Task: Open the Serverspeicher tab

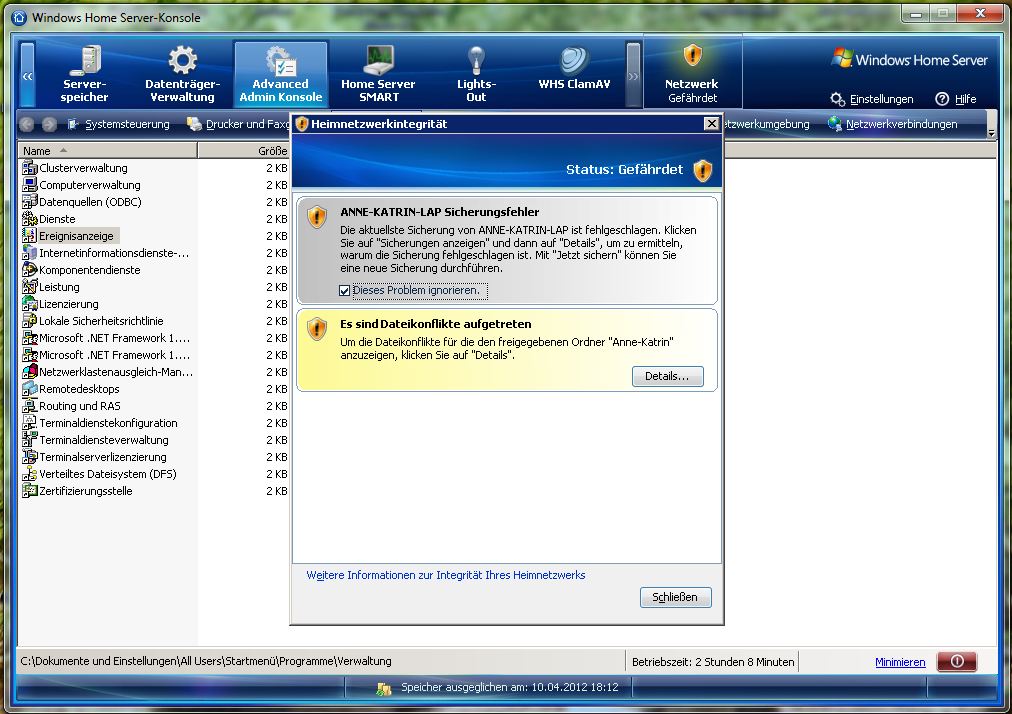Action: click(85, 74)
